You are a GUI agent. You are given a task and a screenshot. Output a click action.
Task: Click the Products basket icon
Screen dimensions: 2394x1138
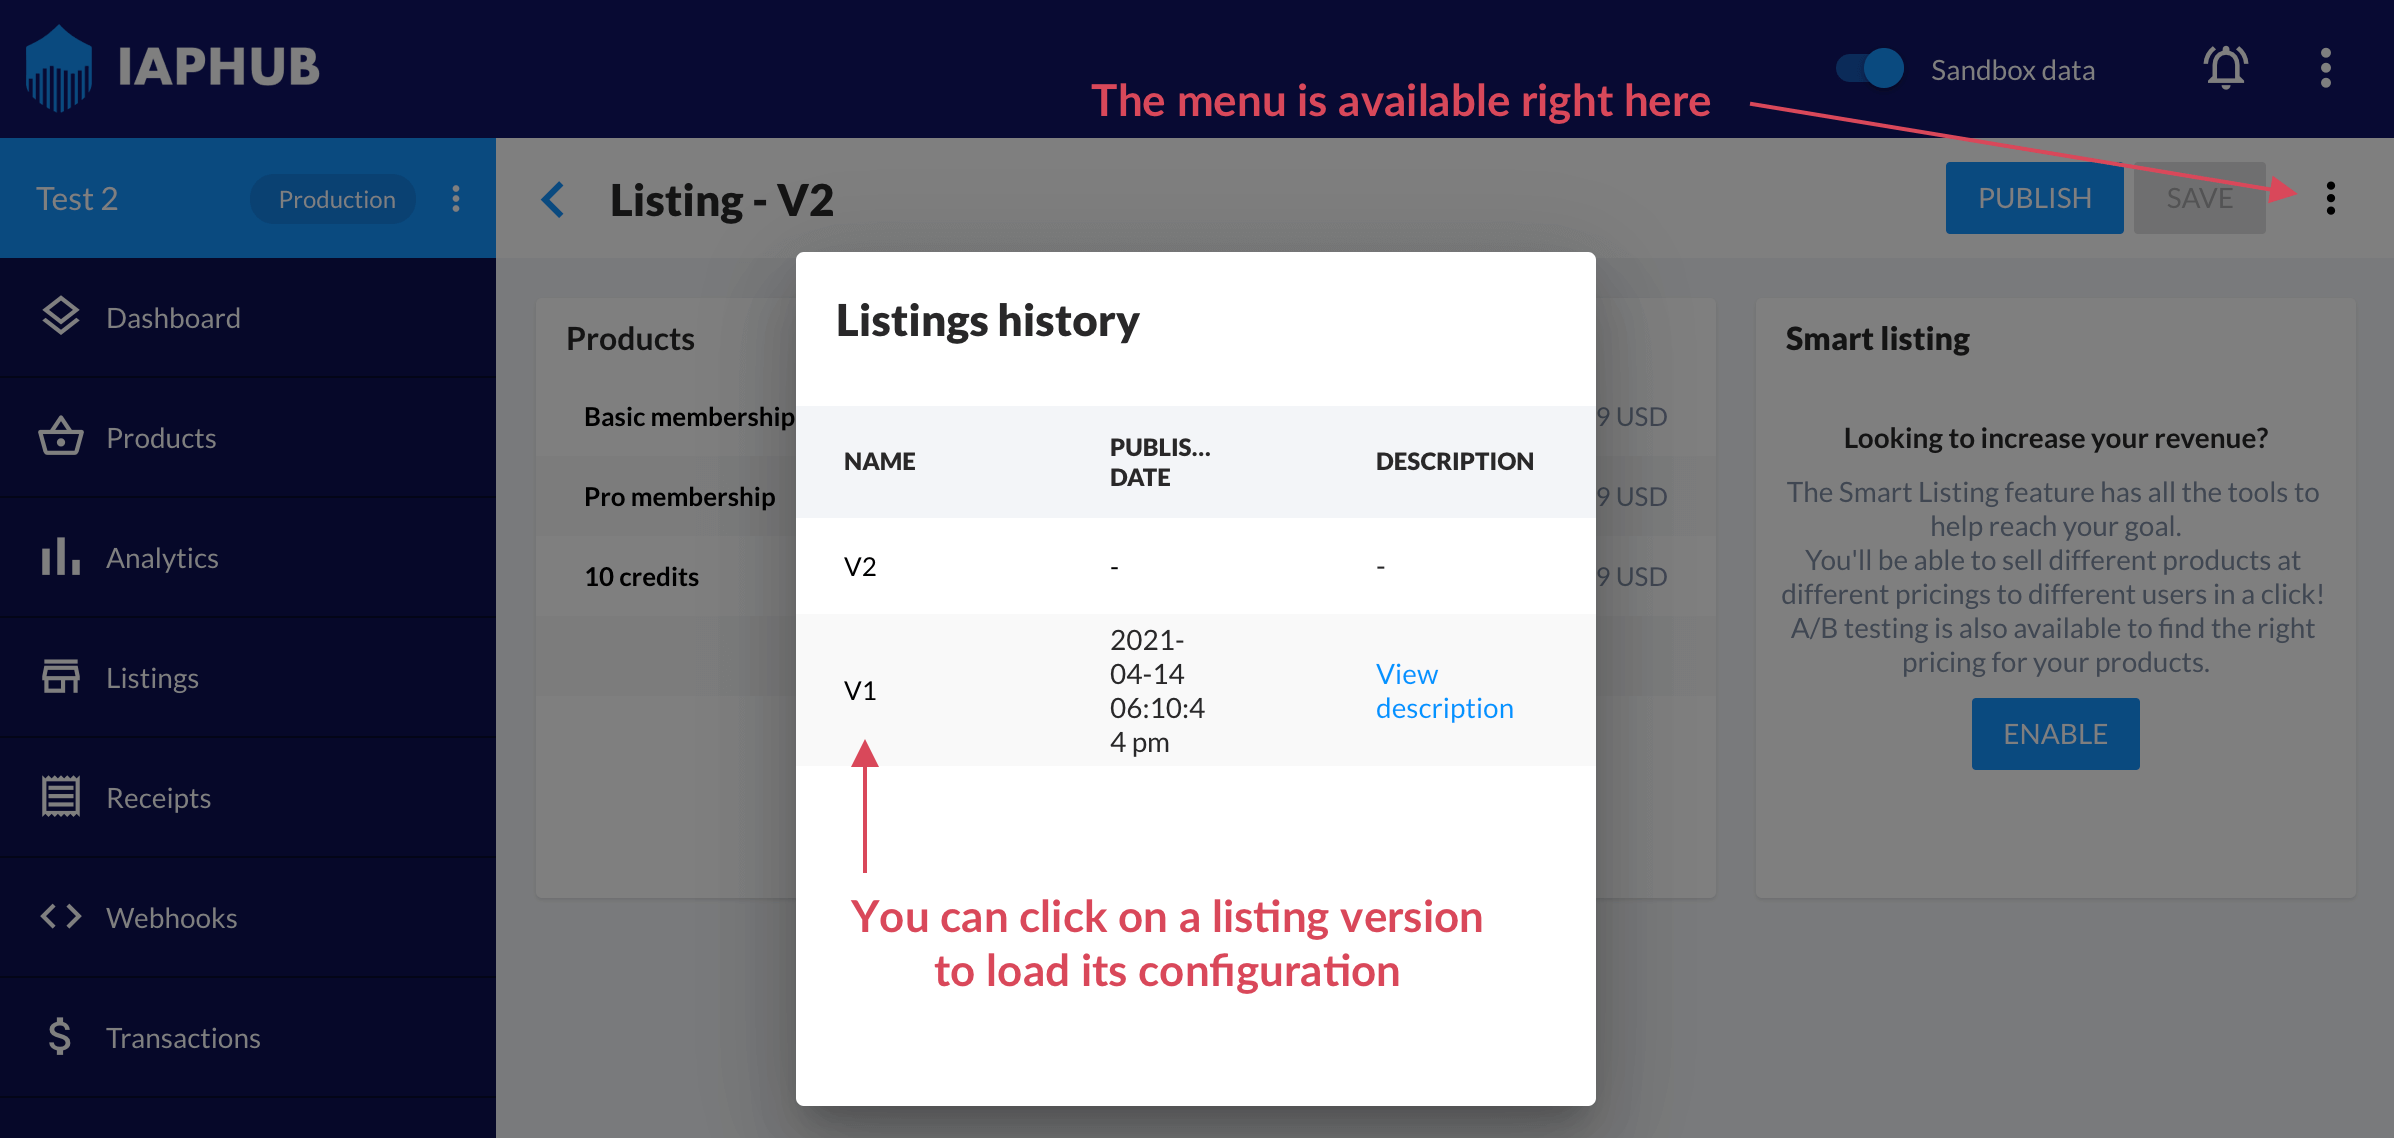pos(61,437)
